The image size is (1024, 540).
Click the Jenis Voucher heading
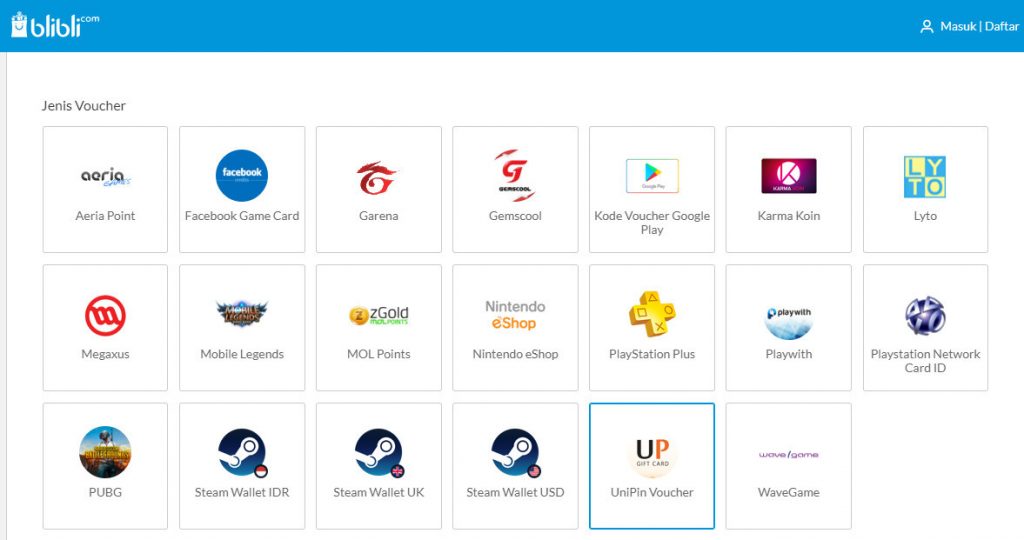click(84, 106)
